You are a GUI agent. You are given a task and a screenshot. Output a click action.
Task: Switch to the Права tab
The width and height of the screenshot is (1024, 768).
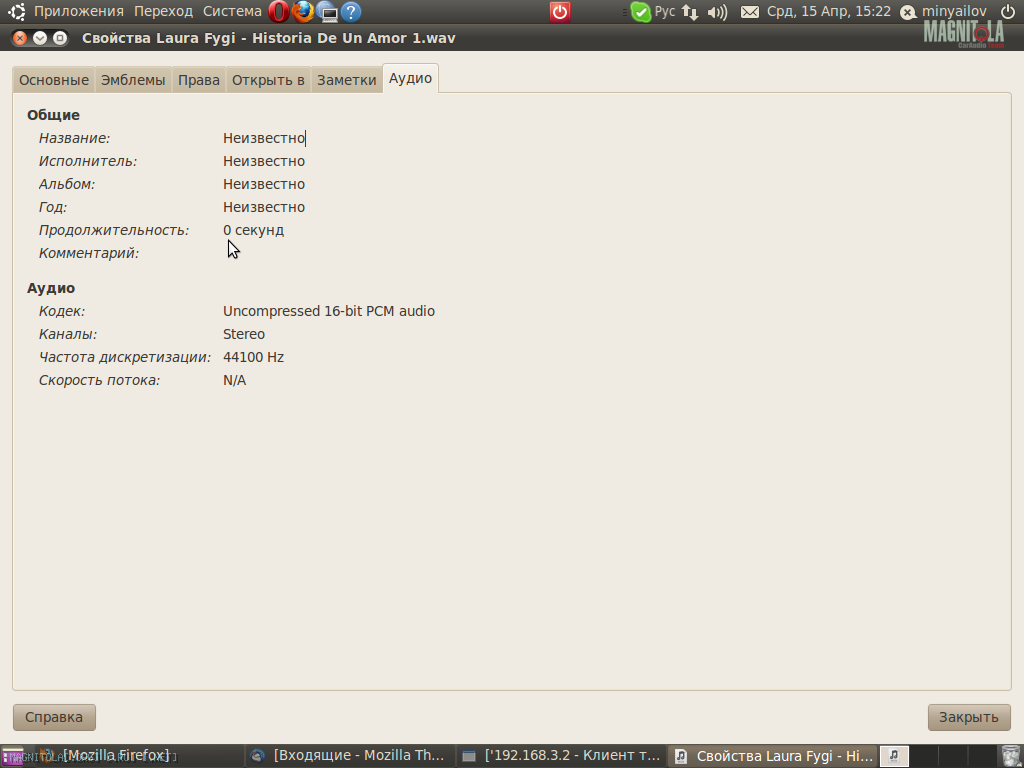(199, 80)
